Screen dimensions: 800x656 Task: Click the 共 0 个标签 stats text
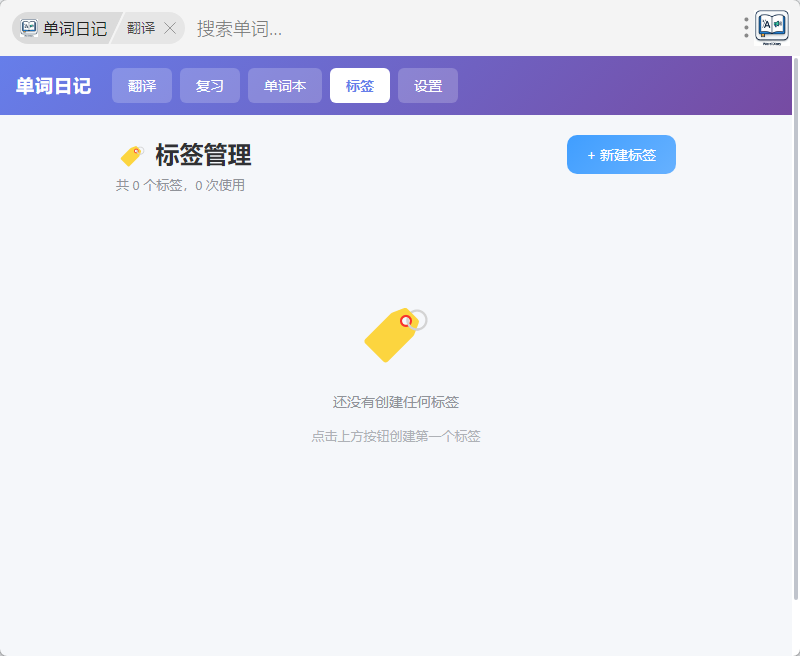pyautogui.click(x=180, y=185)
